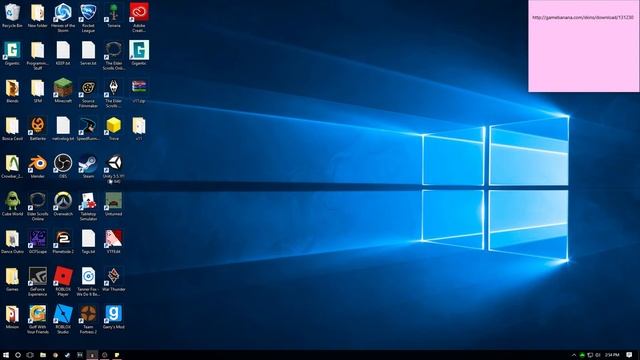Image resolution: width=640 pixels, height=360 pixels.
Task: Open the Terraria shortcut
Action: click(x=113, y=16)
